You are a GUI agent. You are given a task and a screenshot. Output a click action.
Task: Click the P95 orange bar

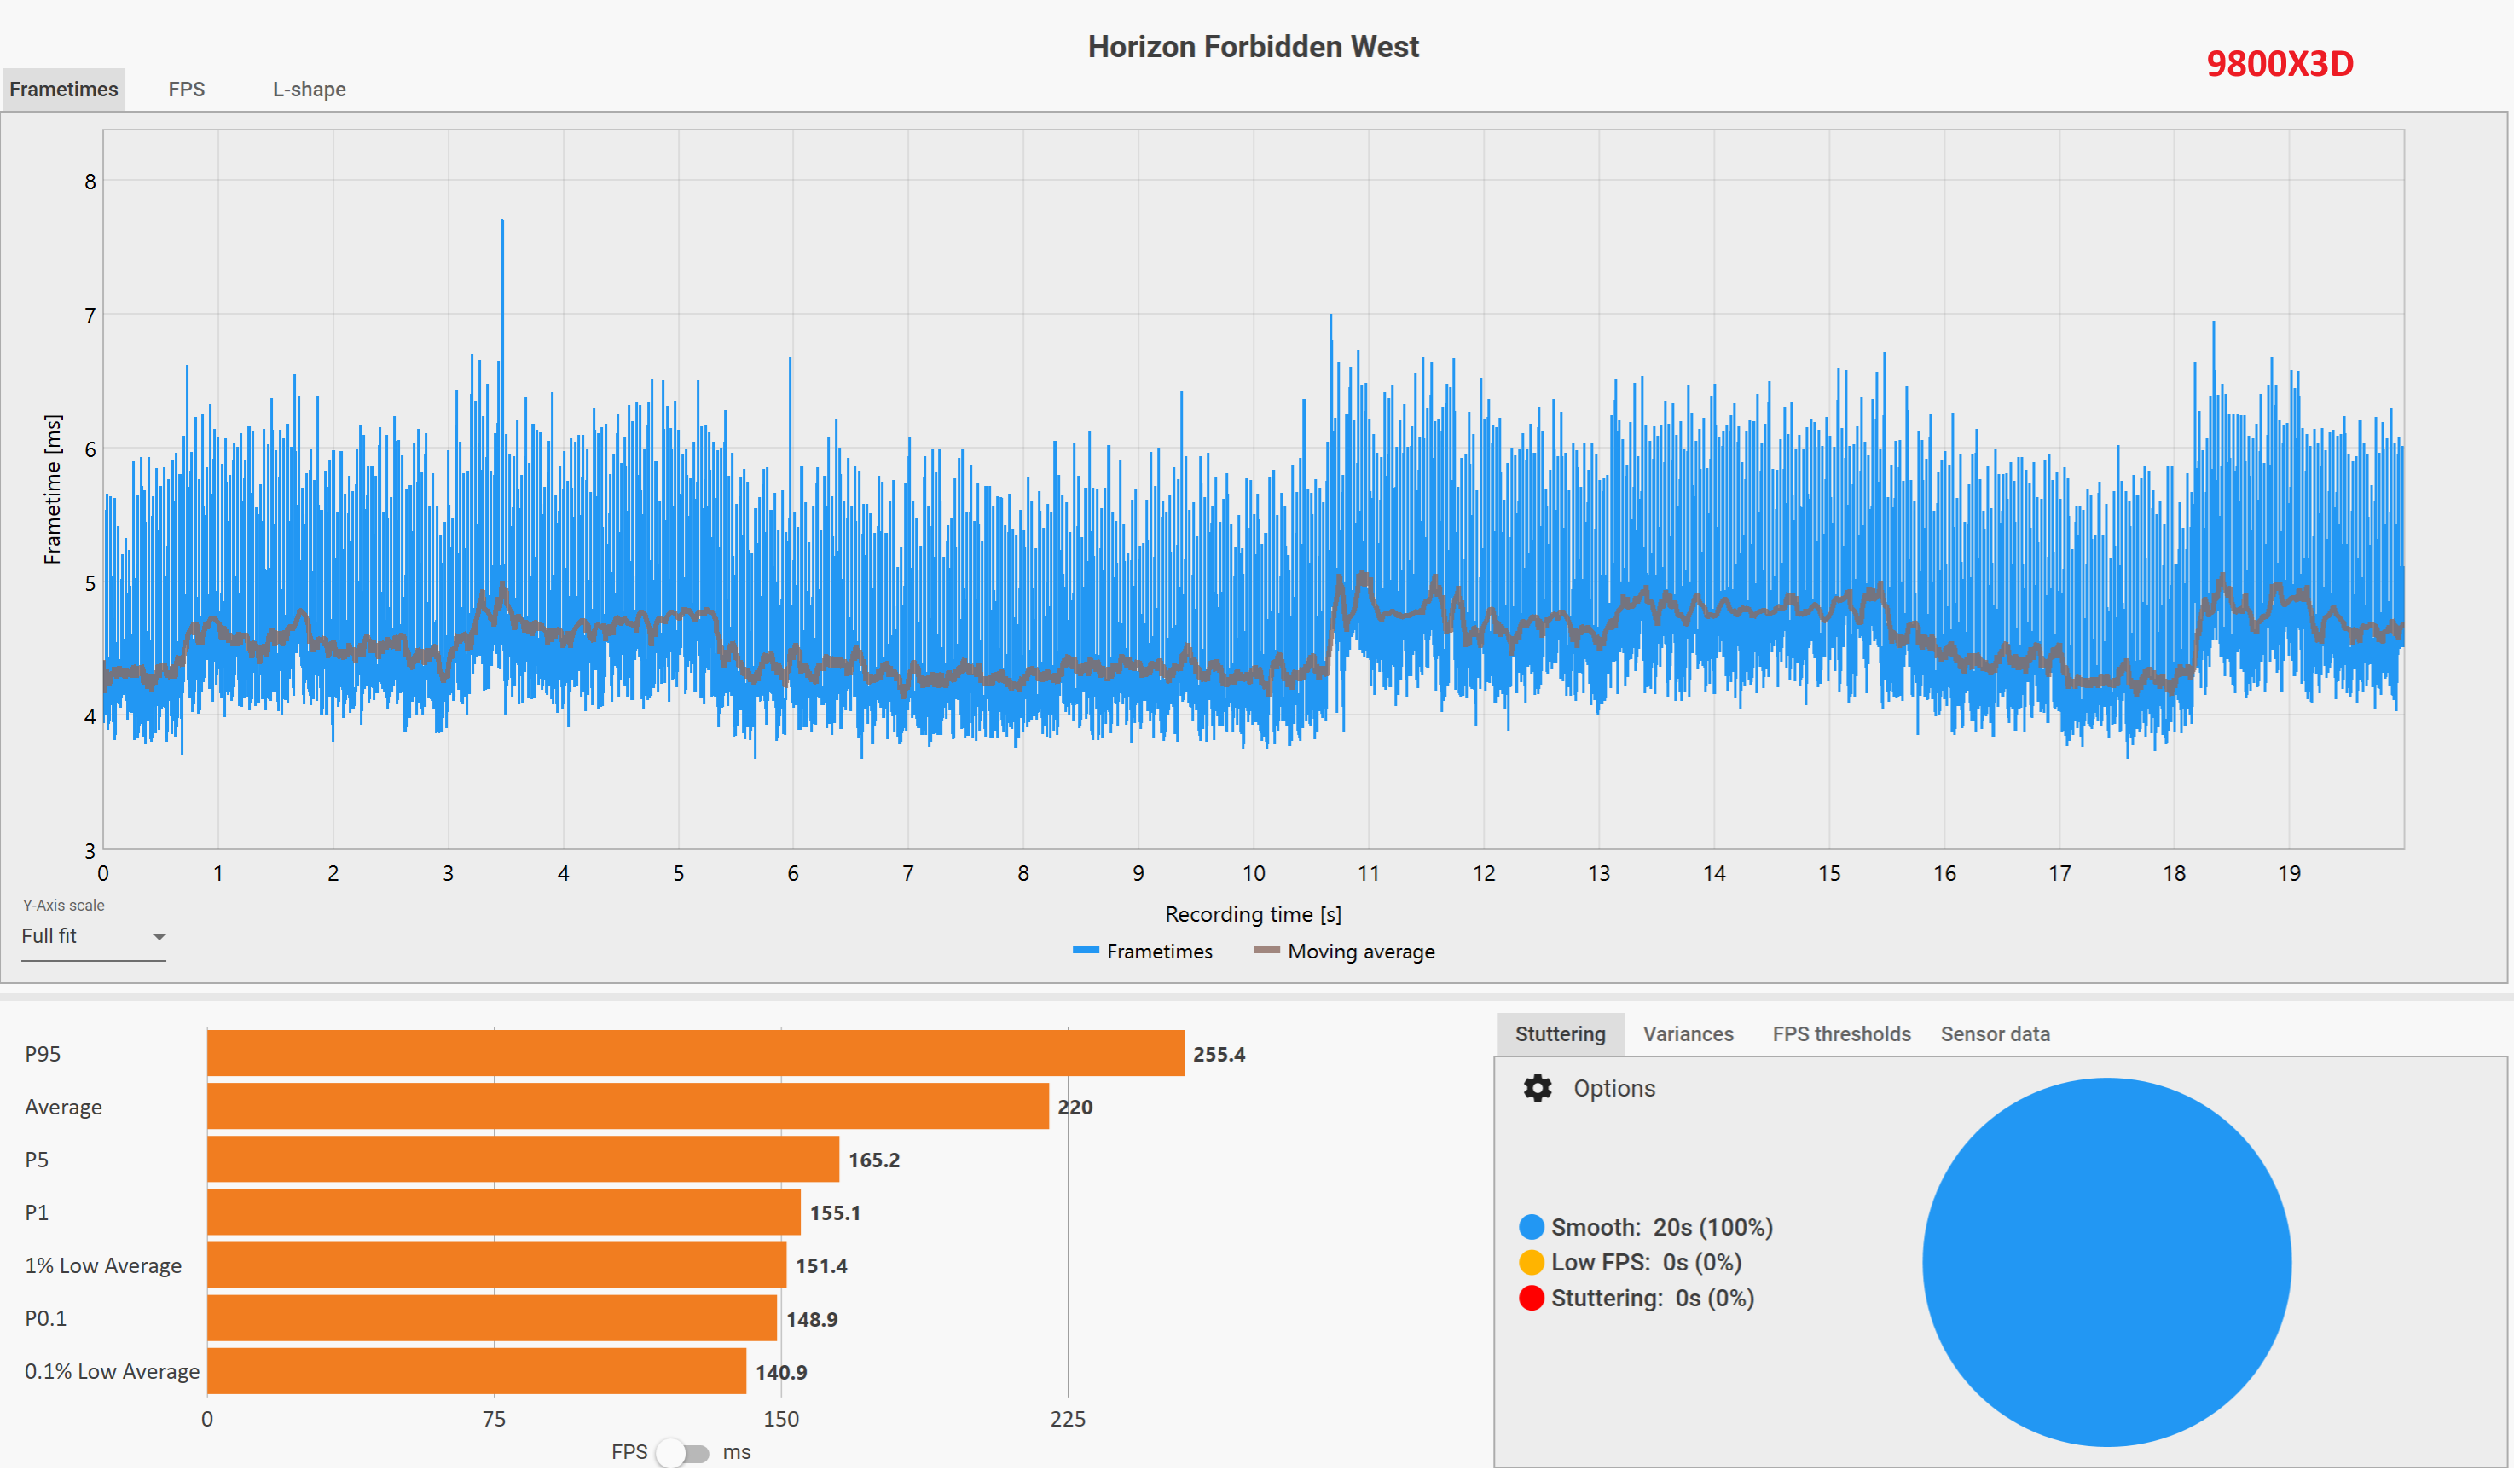[x=695, y=1054]
